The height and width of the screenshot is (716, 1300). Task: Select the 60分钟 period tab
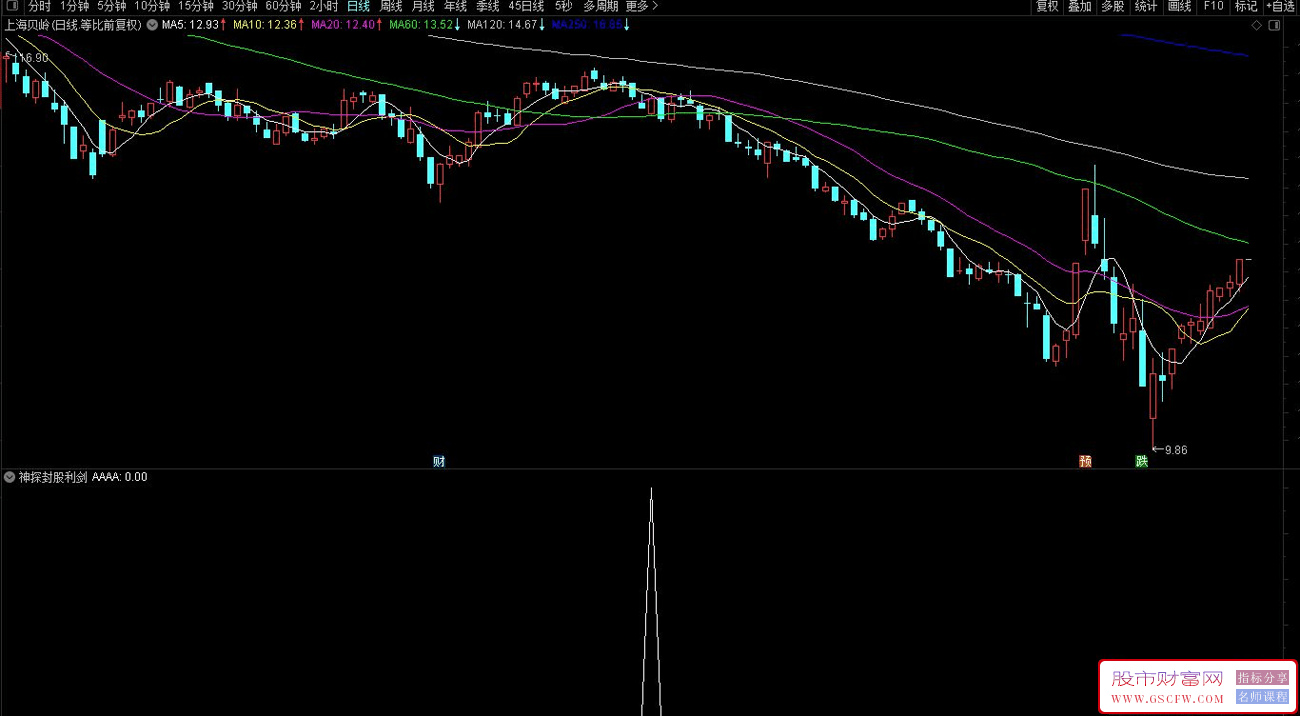point(284,6)
